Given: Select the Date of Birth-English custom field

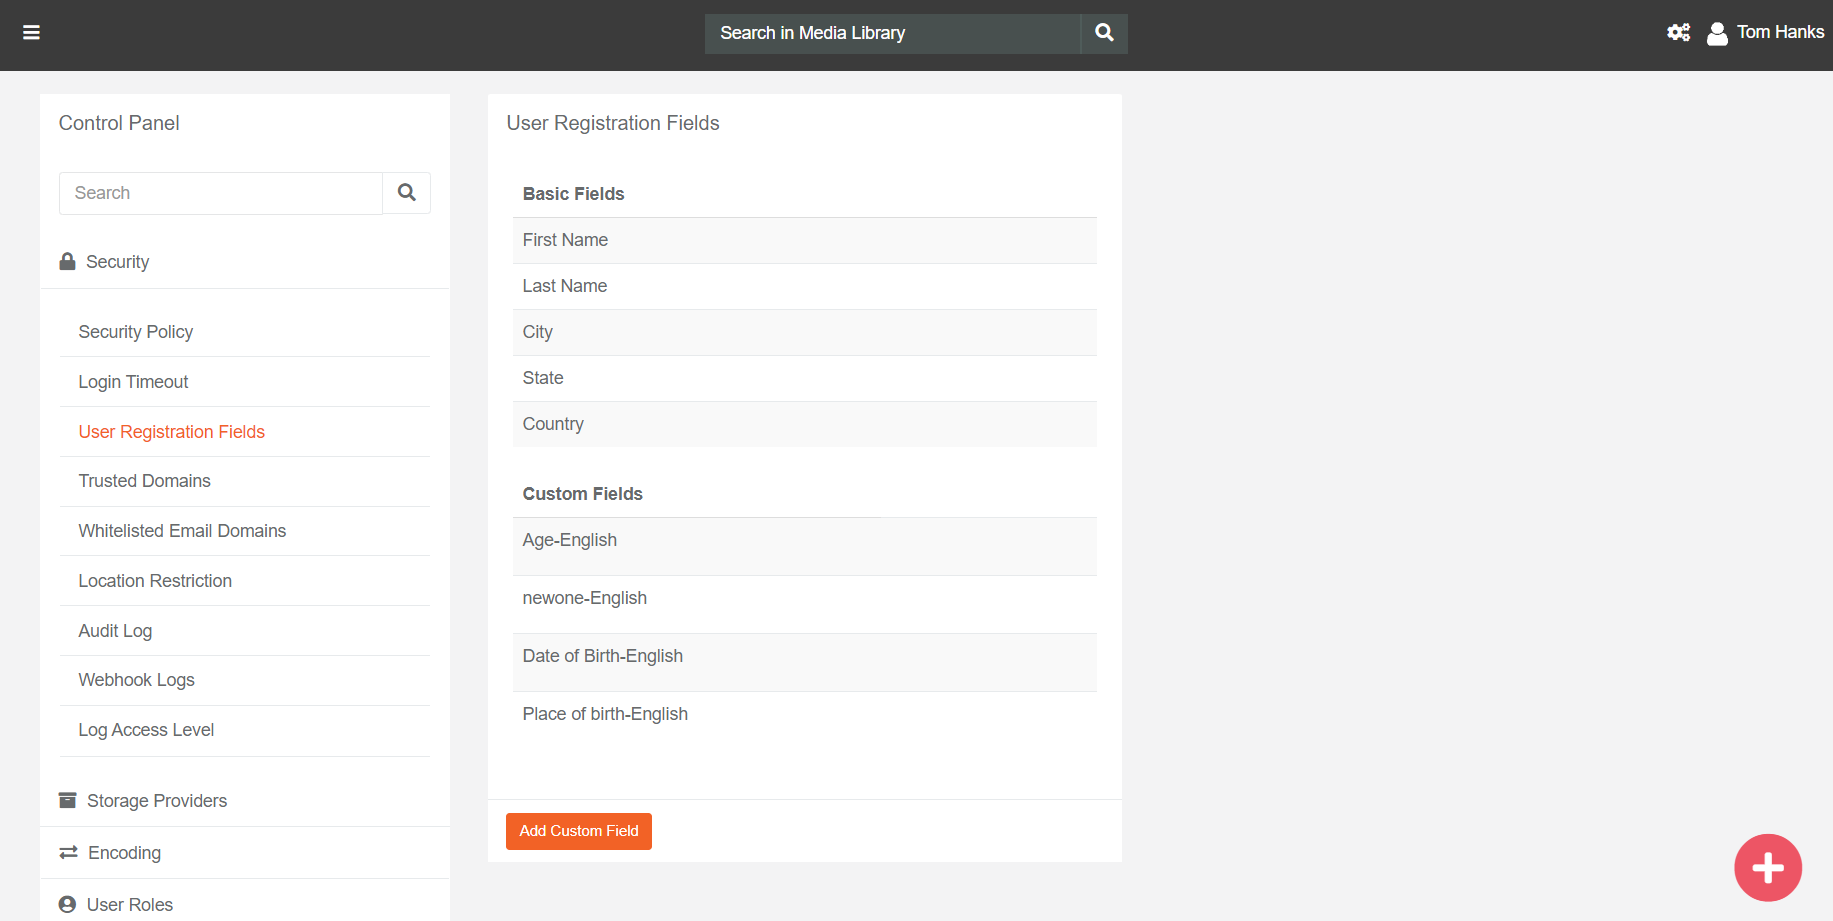Looking at the screenshot, I should (x=603, y=656).
